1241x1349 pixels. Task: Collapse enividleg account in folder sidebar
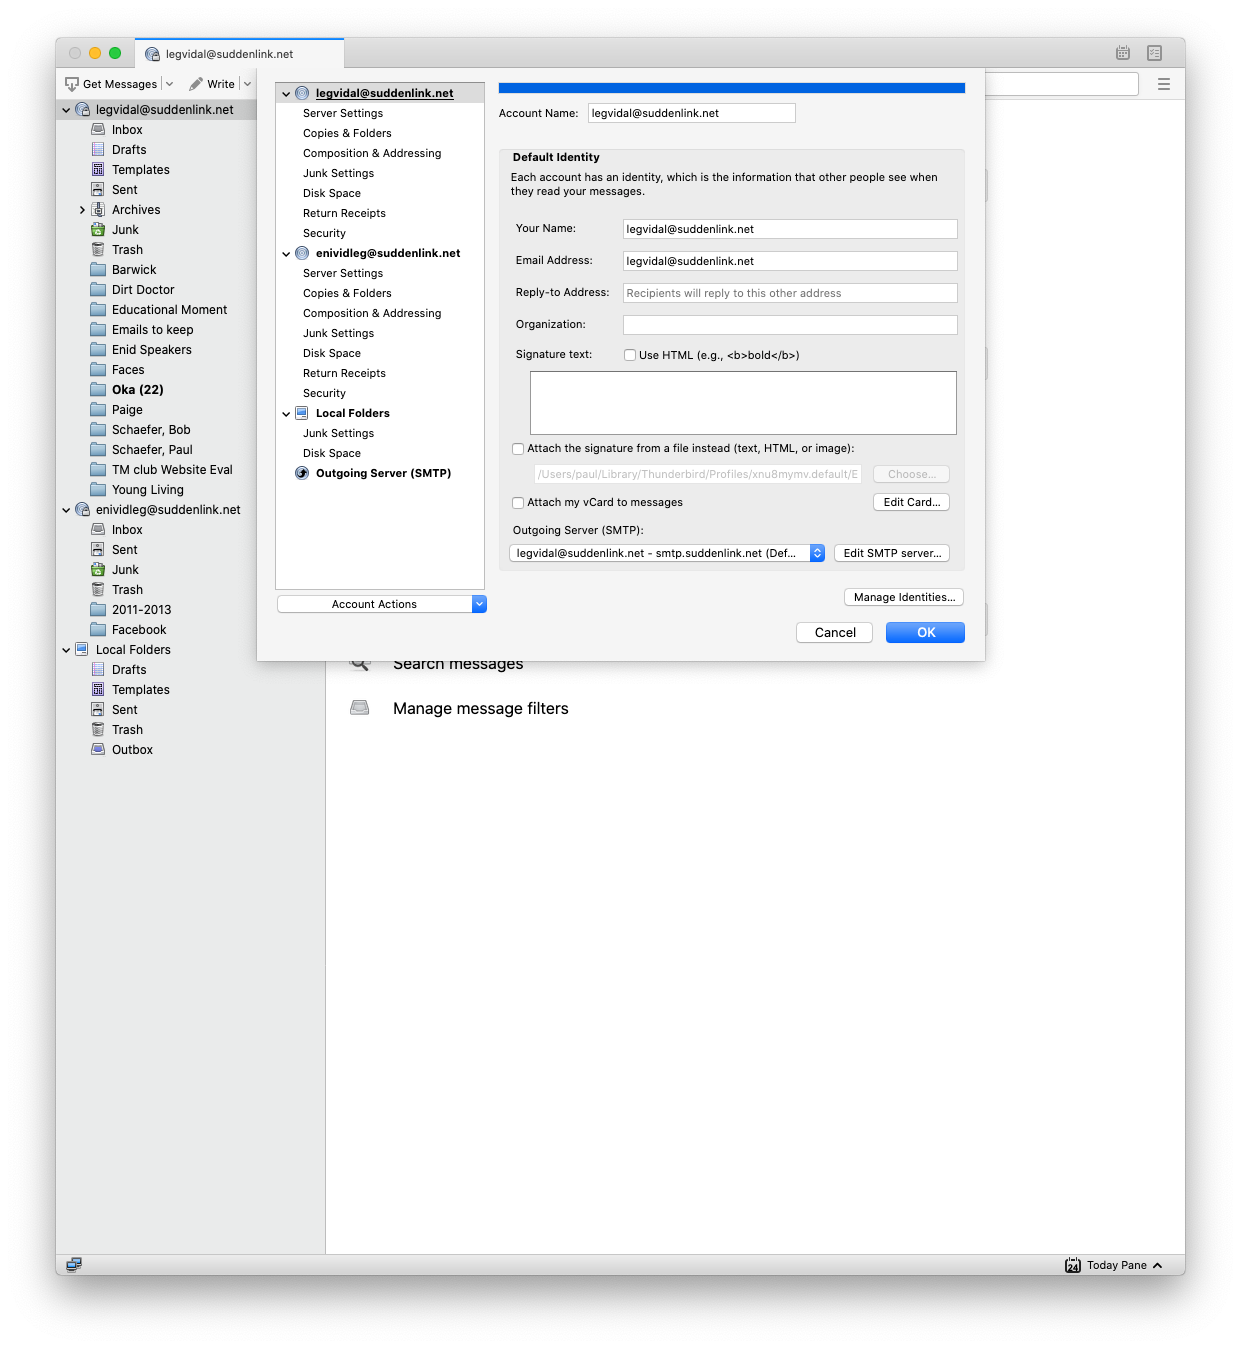click(66, 510)
